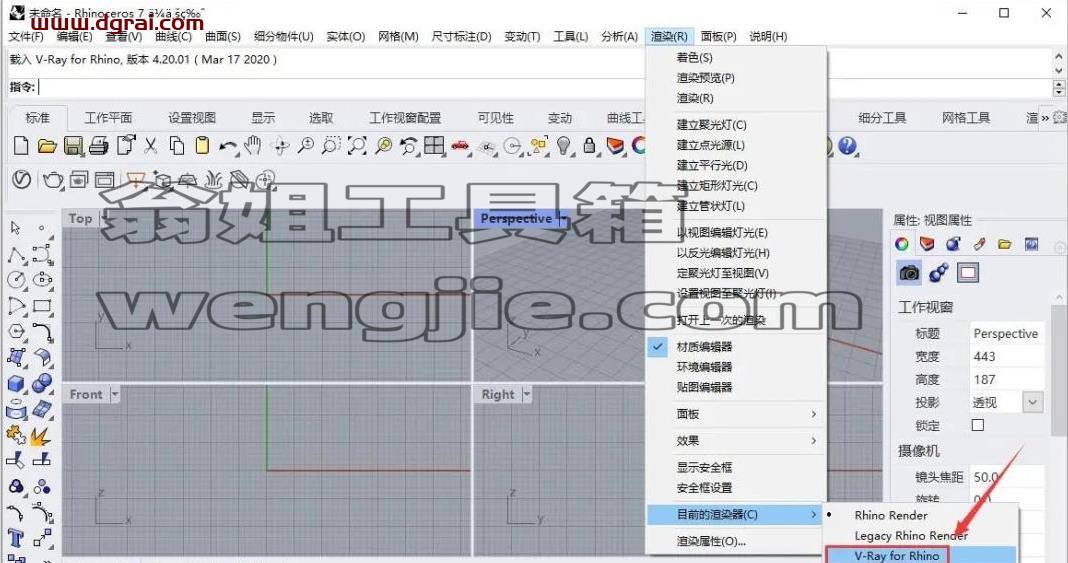1068x563 pixels.
Task: Click the color wheel properties tab icon
Action: pyautogui.click(x=902, y=244)
